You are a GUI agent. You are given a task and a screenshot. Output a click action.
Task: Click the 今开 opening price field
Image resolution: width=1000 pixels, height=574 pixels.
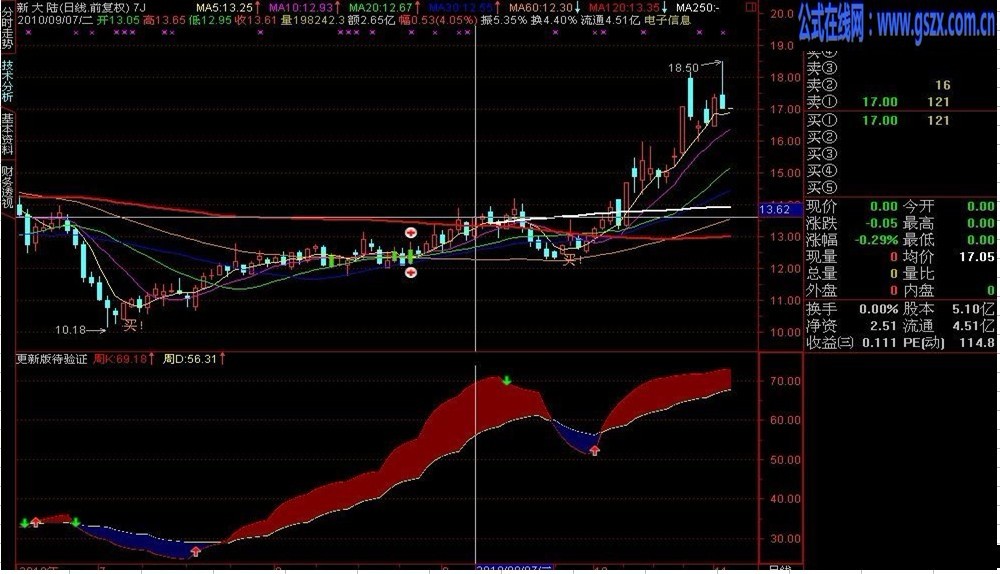point(949,207)
